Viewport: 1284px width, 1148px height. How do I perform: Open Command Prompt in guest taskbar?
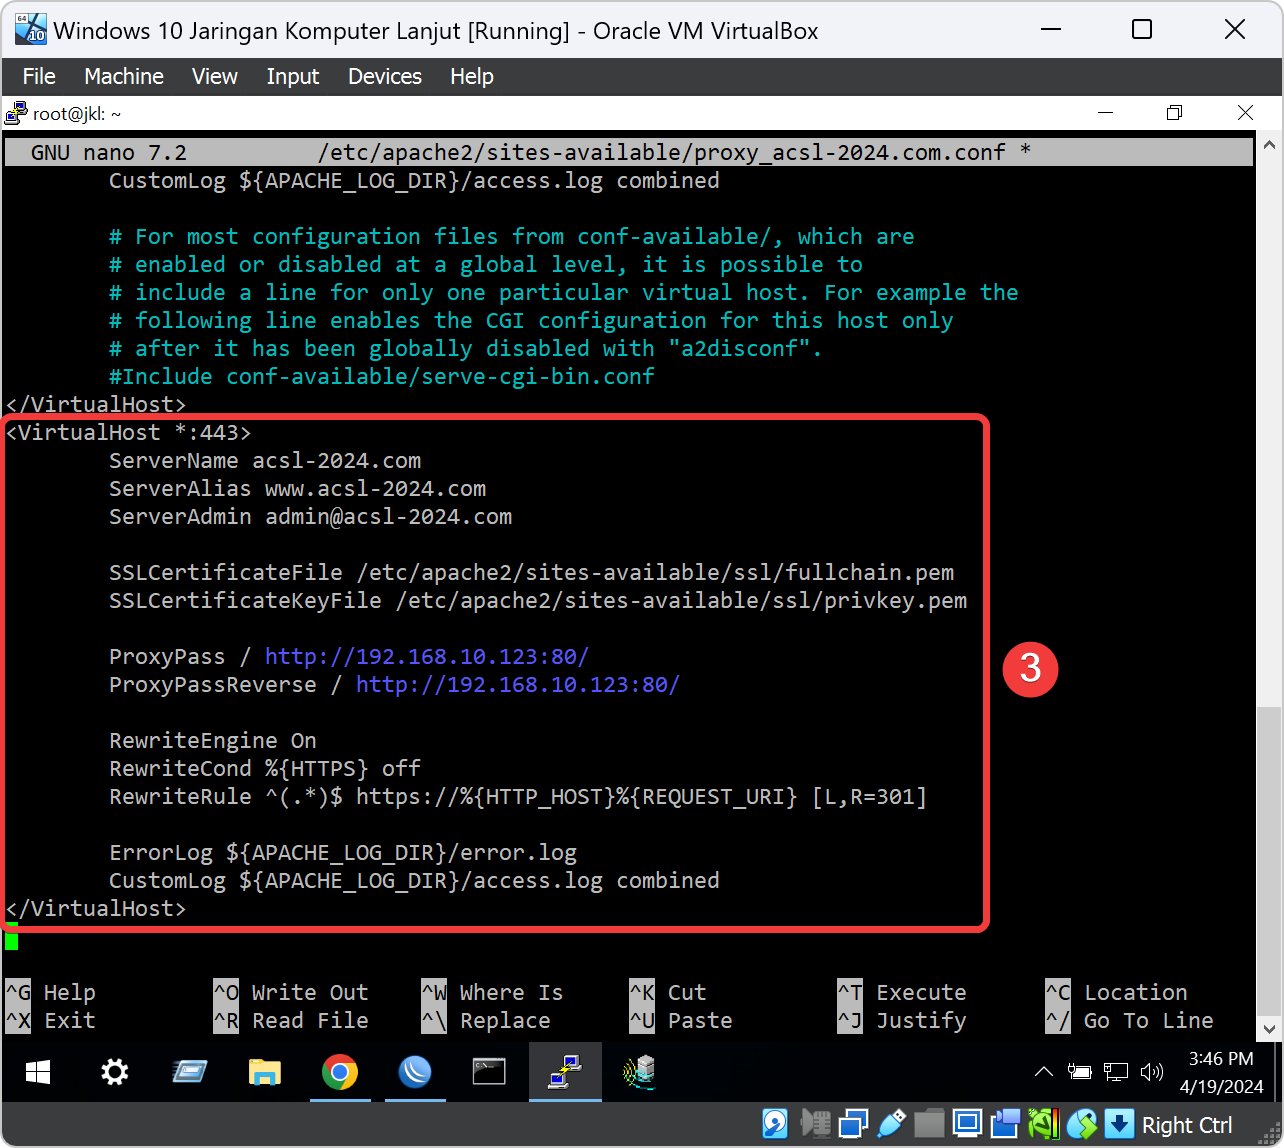click(489, 1073)
